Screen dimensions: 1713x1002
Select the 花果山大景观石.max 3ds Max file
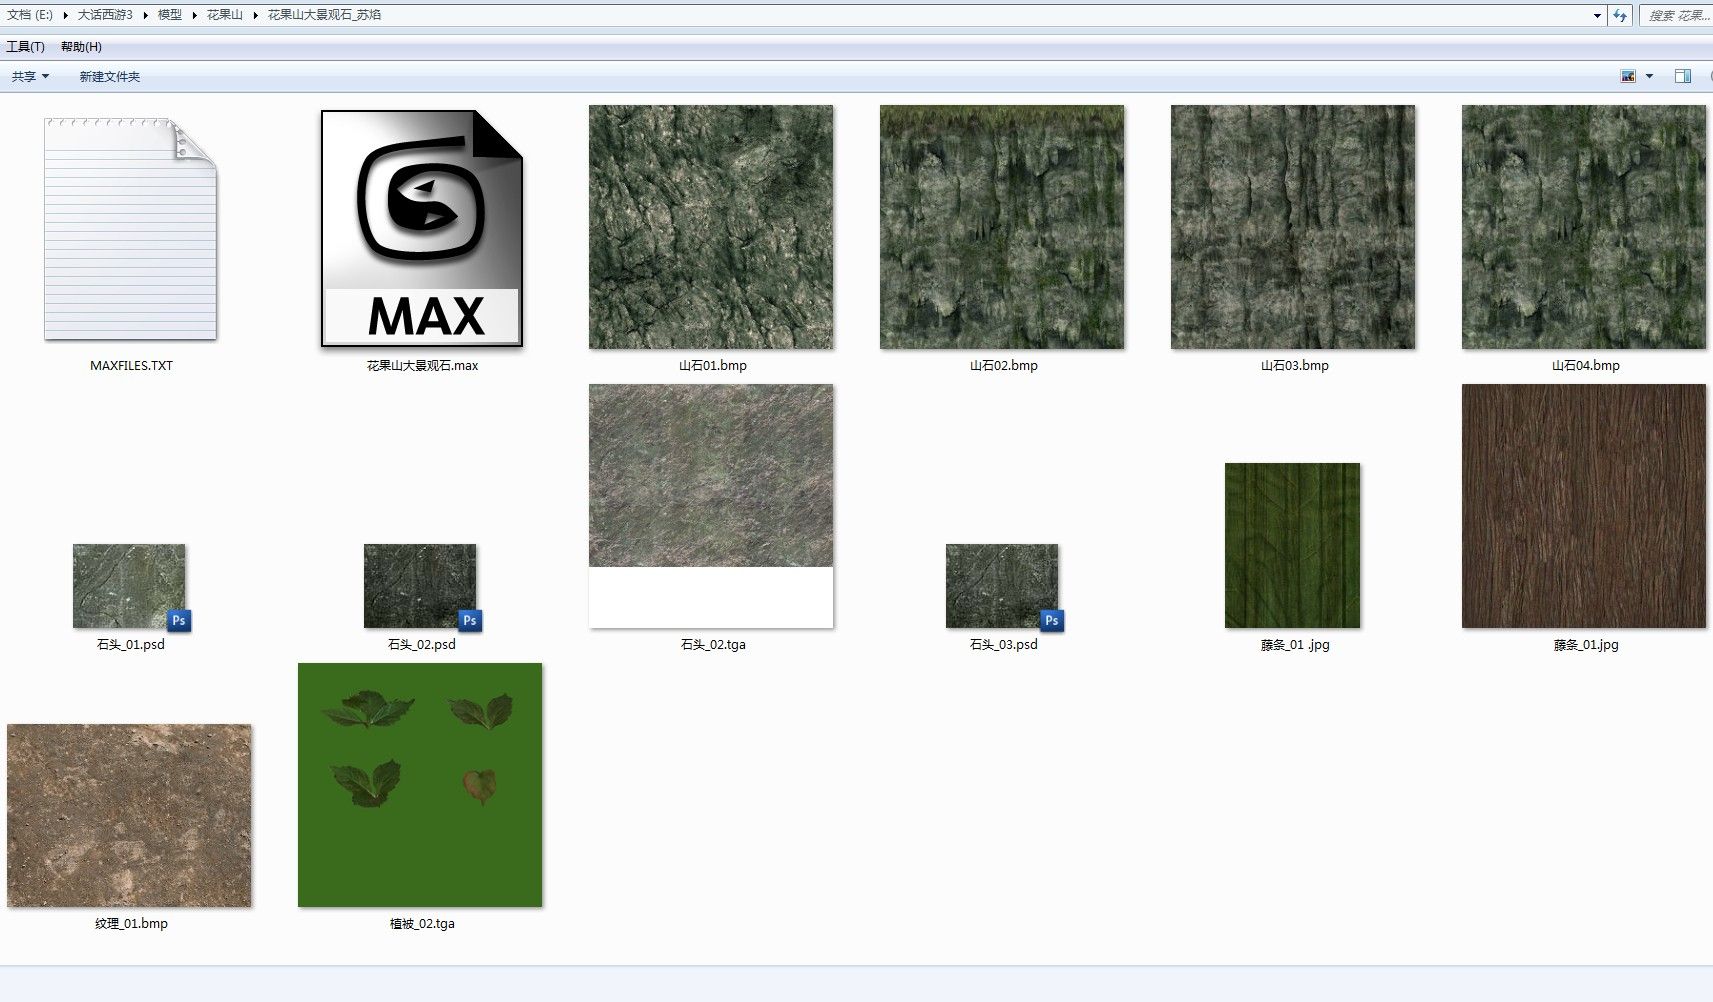tap(421, 229)
